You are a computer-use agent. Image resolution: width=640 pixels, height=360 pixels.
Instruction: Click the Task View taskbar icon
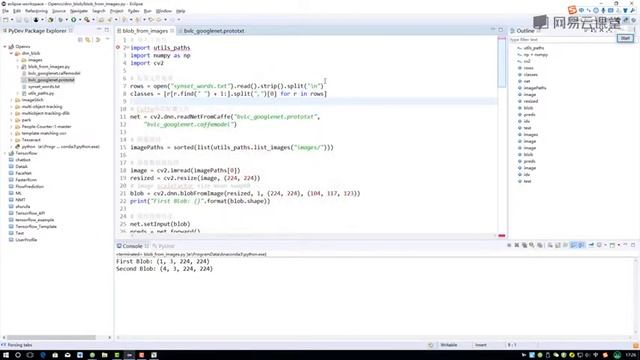(x=30, y=355)
